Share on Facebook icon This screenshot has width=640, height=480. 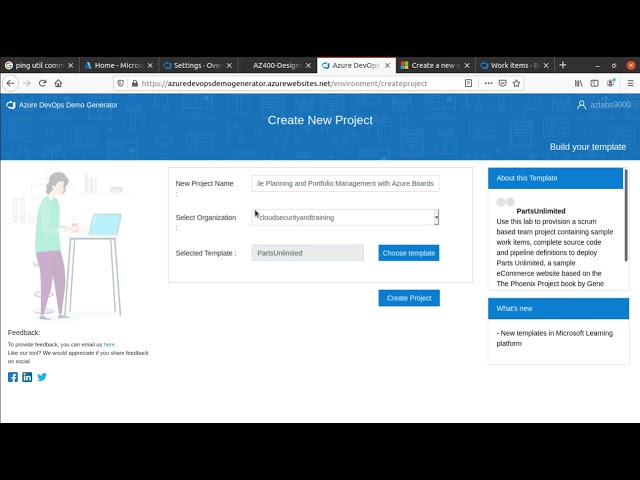(13, 377)
